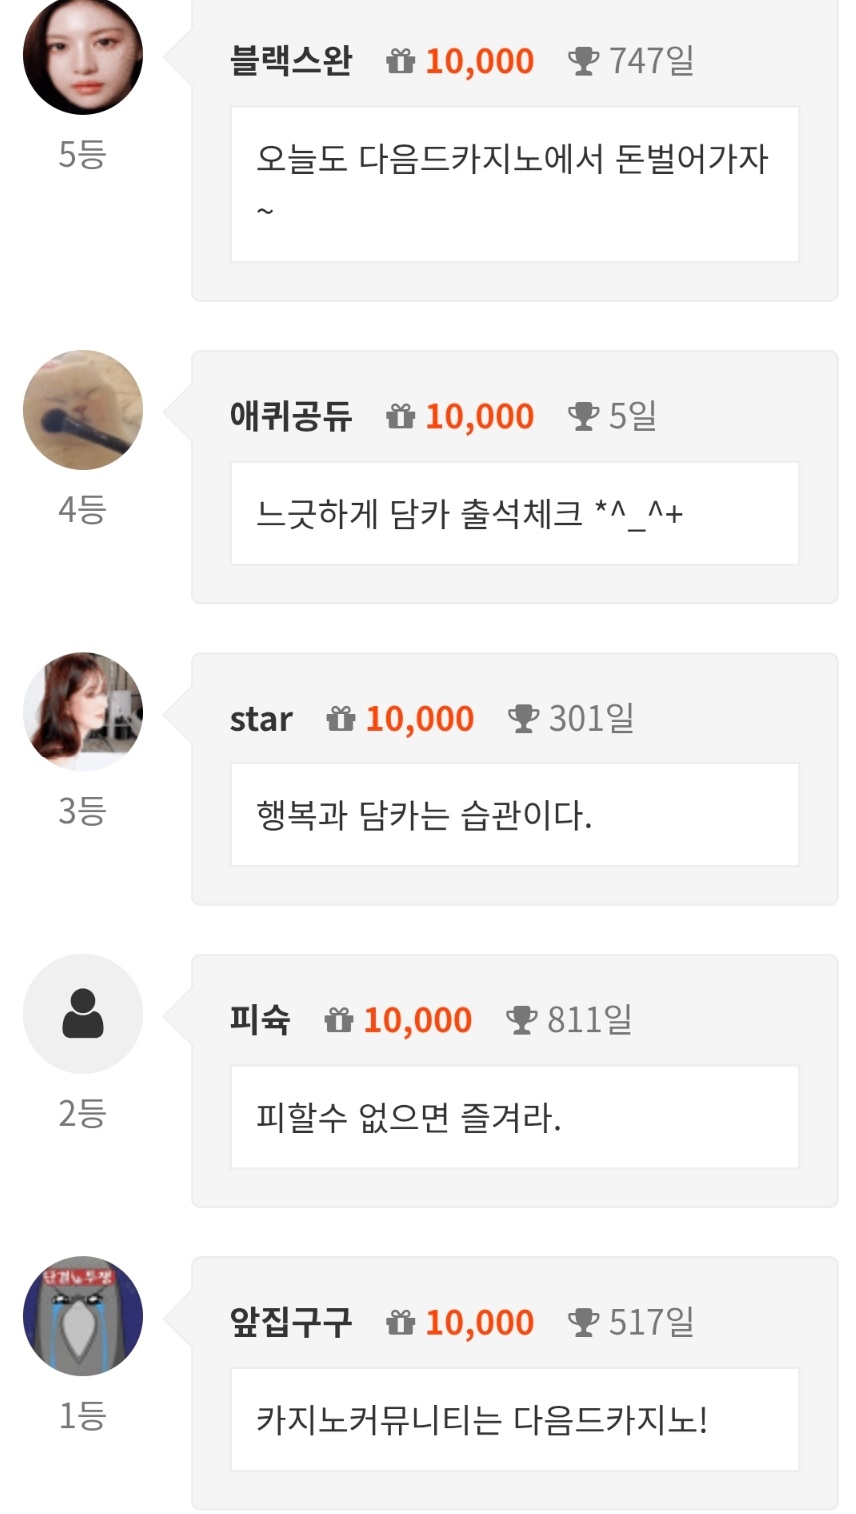Image resolution: width=856 pixels, height=1514 pixels.
Task: Click the gift icon beside 애퀴공듀
Action: 401,417
